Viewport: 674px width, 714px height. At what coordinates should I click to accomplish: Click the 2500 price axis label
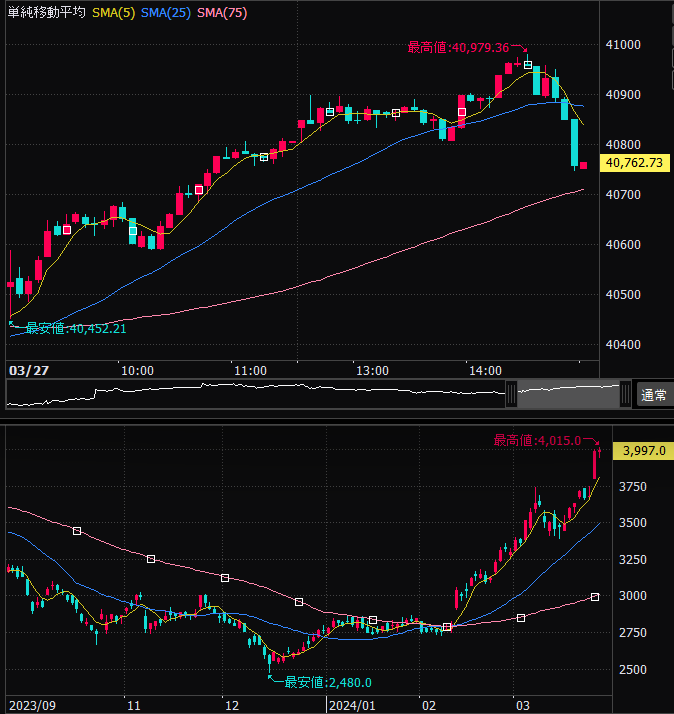[x=633, y=670]
